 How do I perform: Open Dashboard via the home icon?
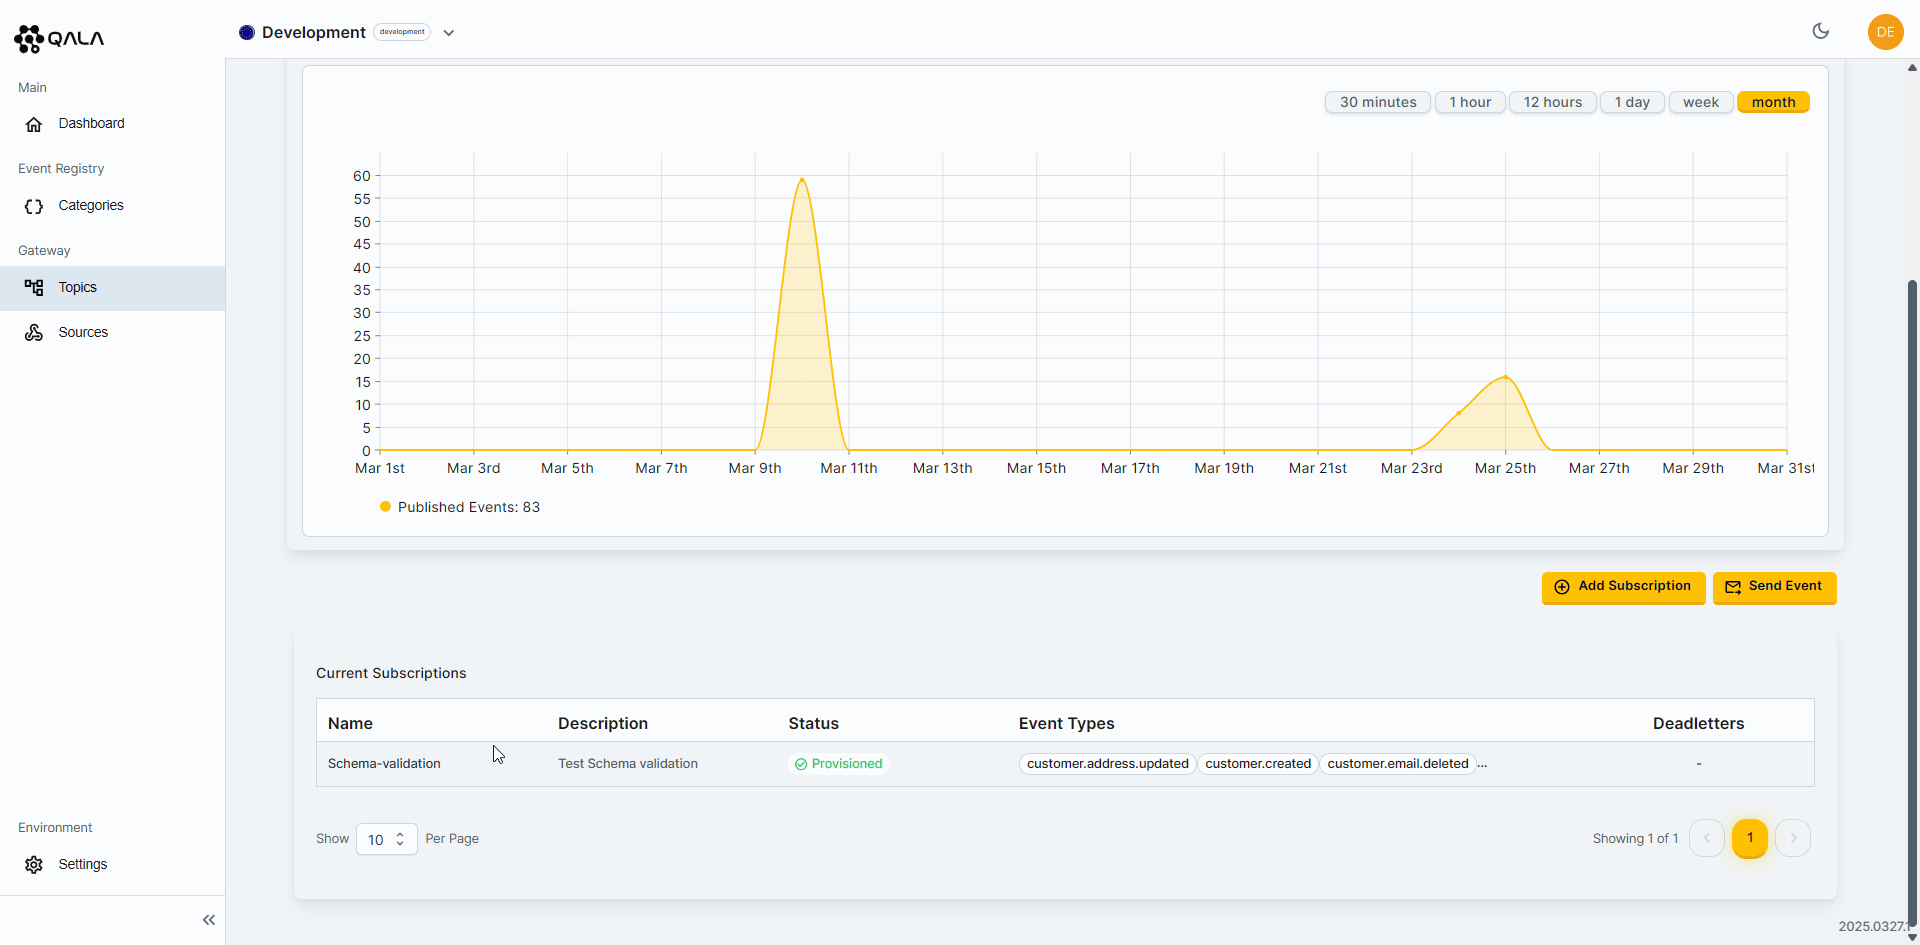pos(34,124)
